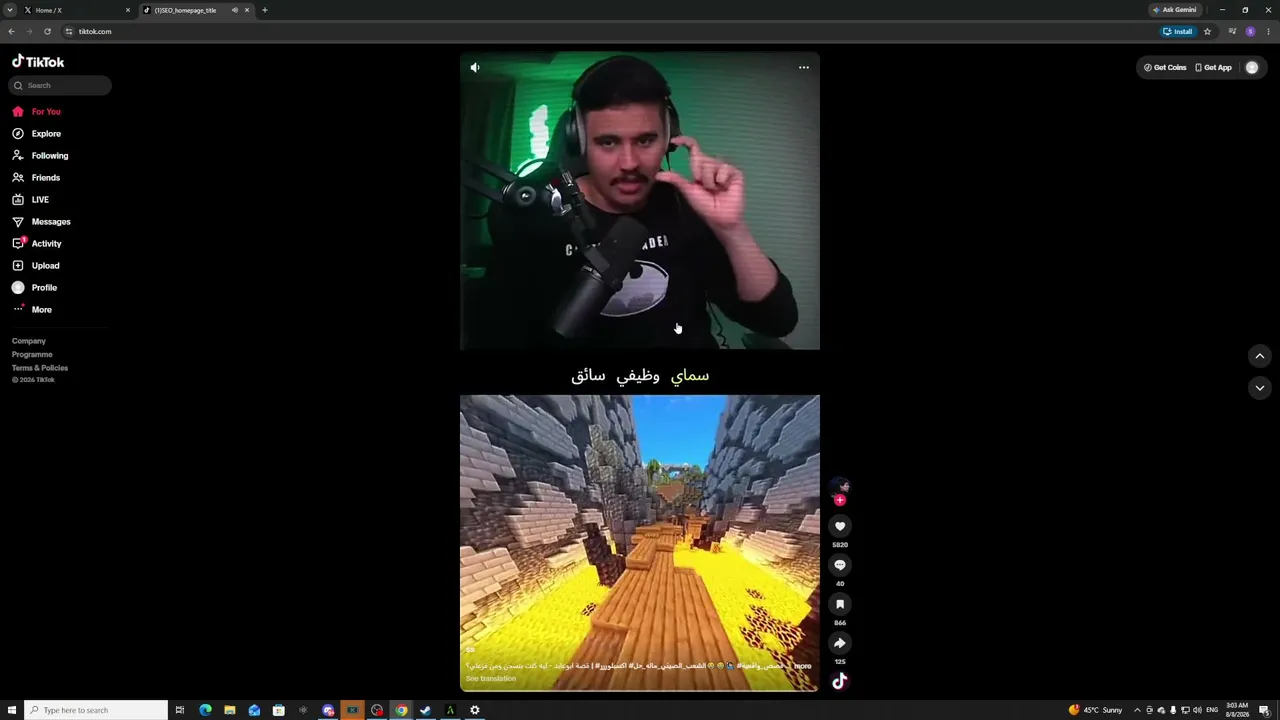
Task: Open the video's three-dot options menu
Action: (x=804, y=68)
